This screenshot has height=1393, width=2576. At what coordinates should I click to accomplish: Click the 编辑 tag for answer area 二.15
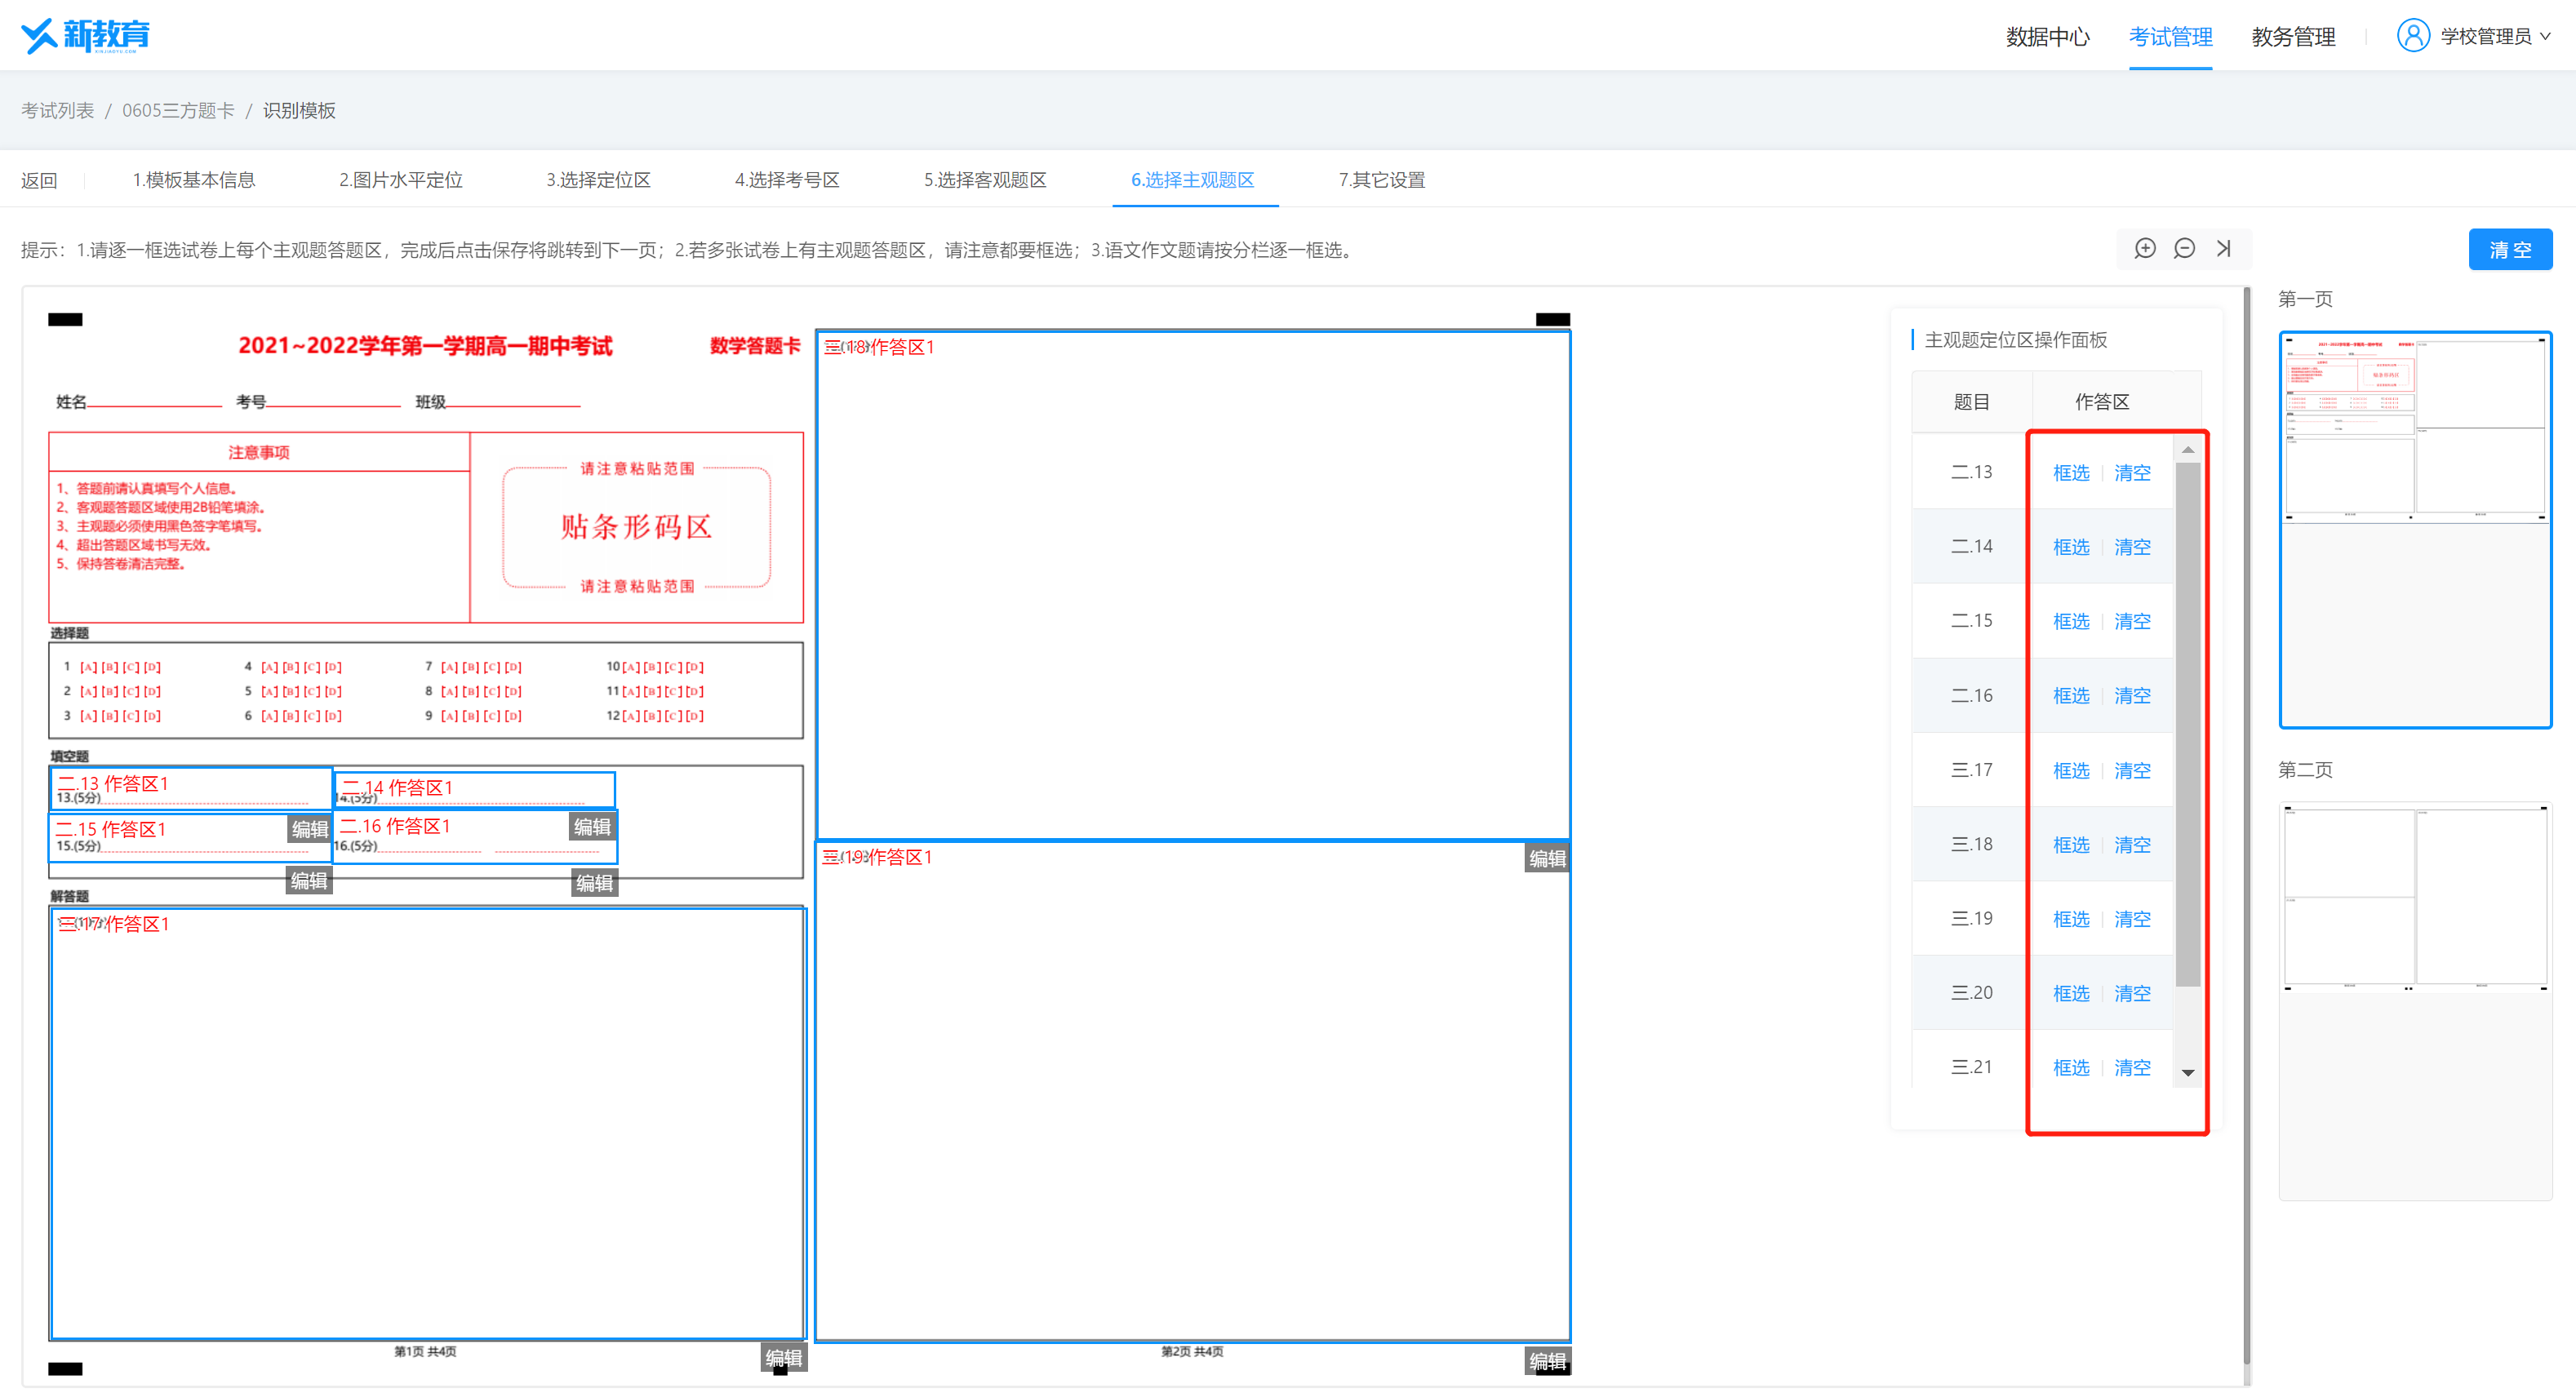coord(308,881)
